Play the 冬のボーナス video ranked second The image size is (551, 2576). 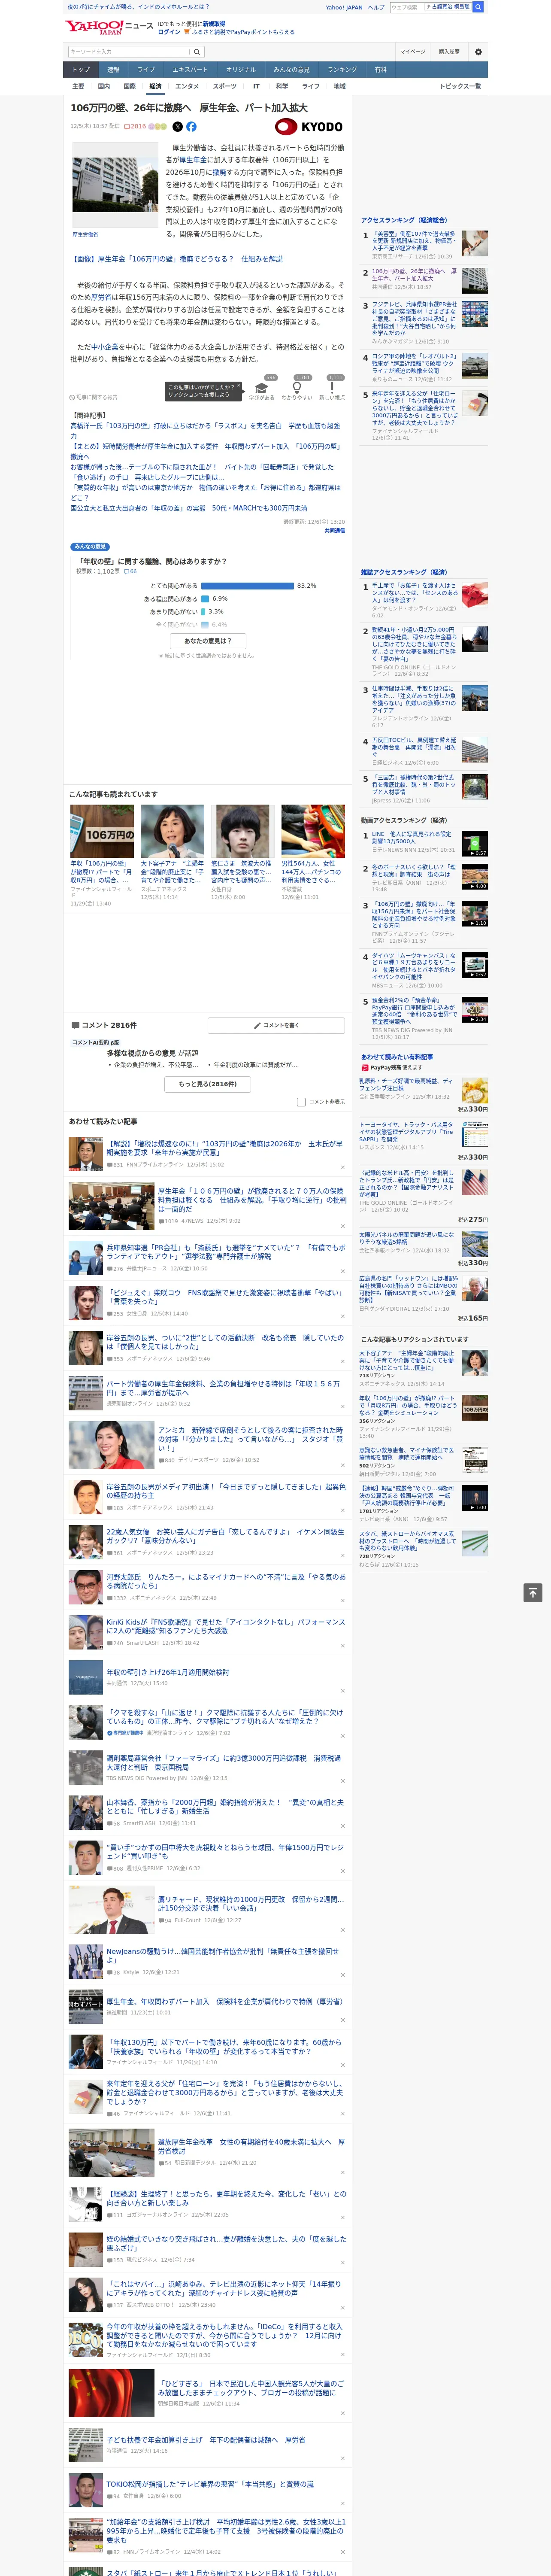475,877
